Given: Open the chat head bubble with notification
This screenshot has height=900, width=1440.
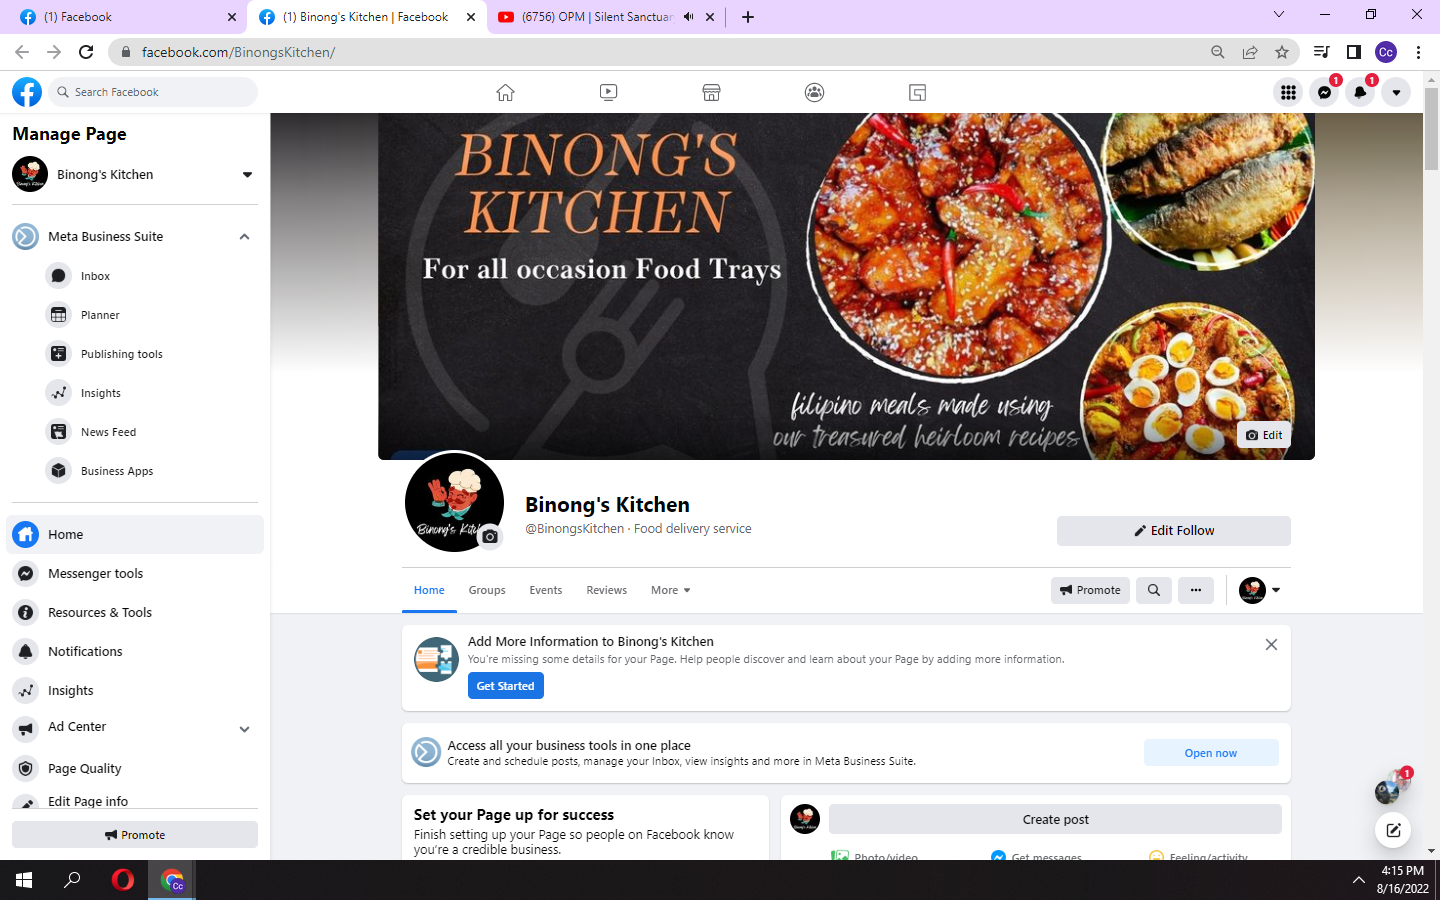Looking at the screenshot, I should pyautogui.click(x=1391, y=788).
